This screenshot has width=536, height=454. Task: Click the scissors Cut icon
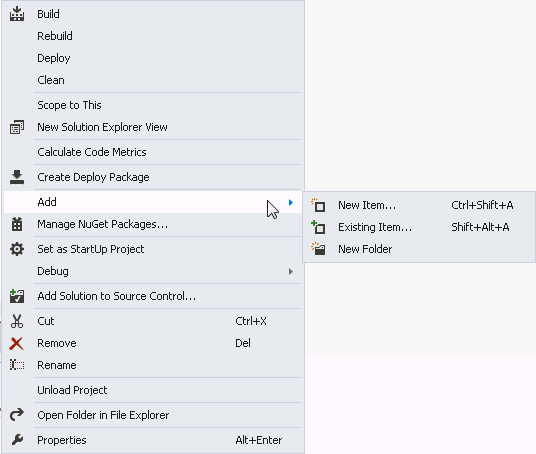click(17, 321)
